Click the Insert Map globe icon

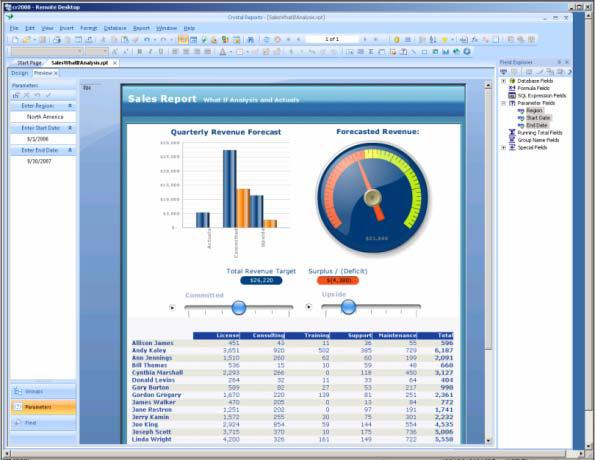coord(456,52)
